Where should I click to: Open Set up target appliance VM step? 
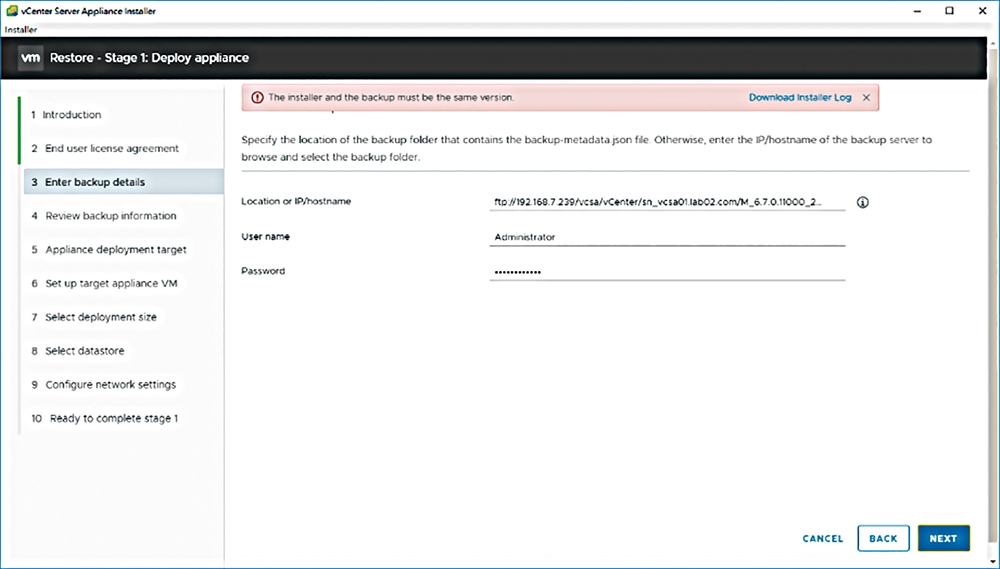105,283
